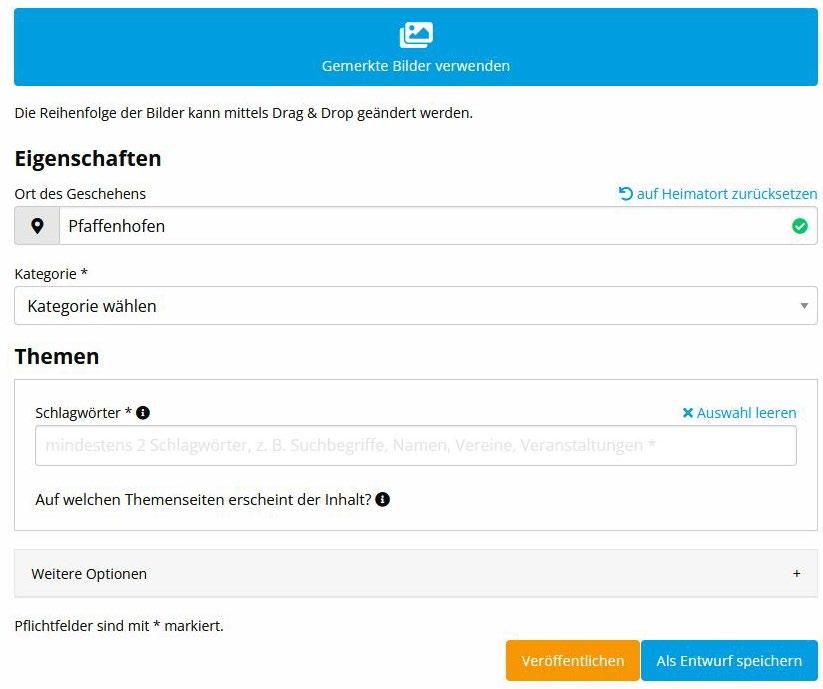Click Gemerkte Bilder verwenden banner
The image size is (823, 689).
(416, 47)
